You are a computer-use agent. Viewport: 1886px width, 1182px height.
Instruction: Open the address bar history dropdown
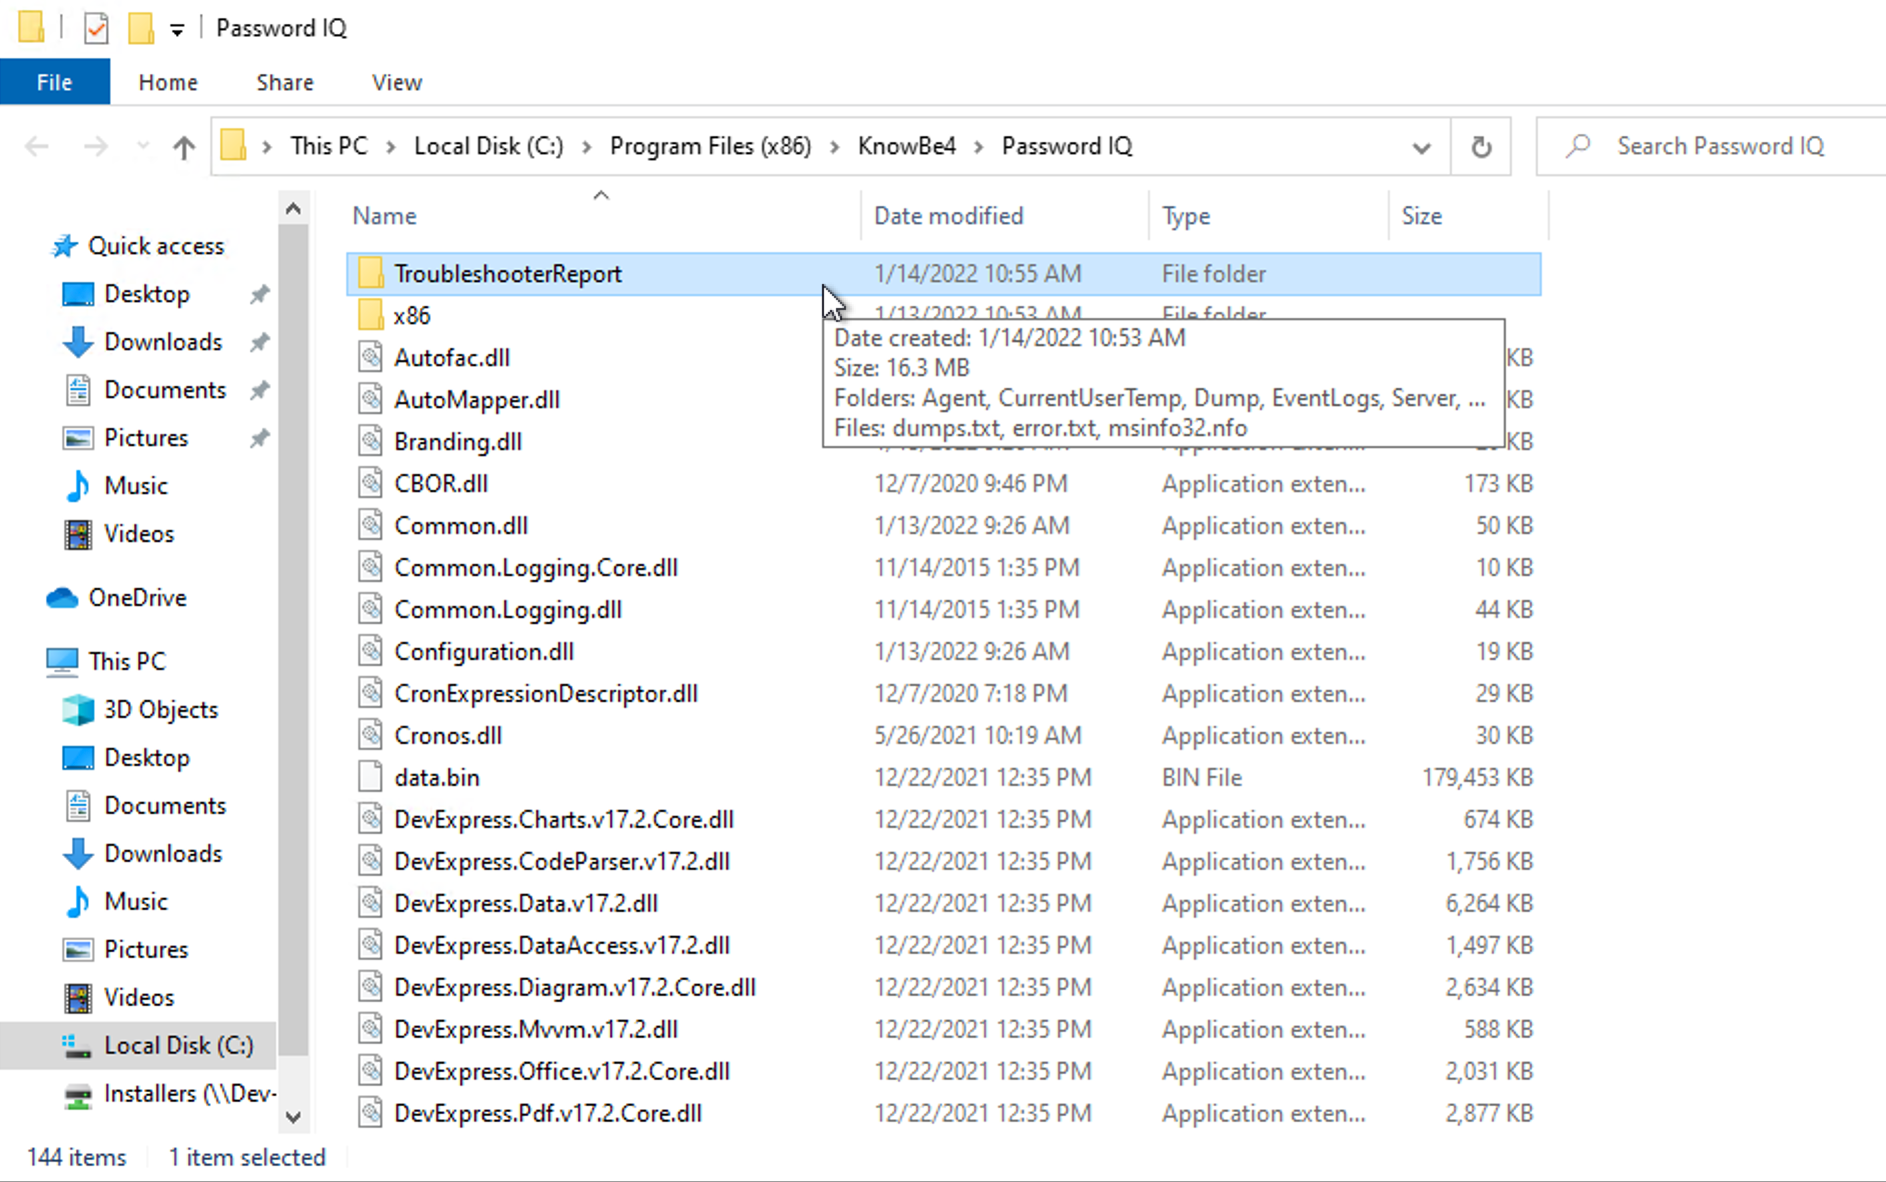click(x=1421, y=146)
